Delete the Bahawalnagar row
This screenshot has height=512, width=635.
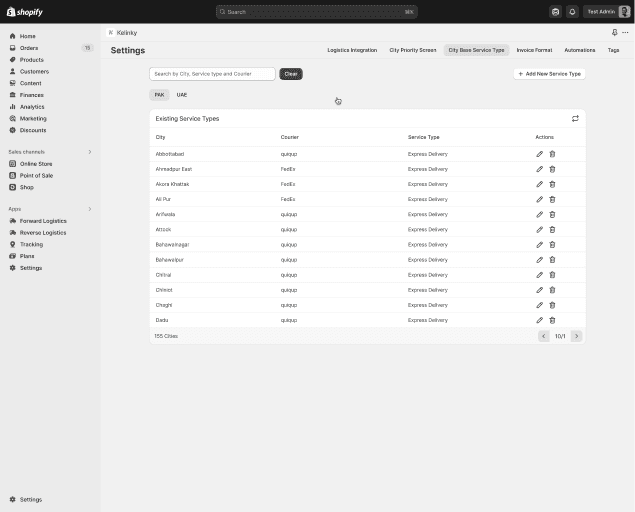tap(552, 245)
